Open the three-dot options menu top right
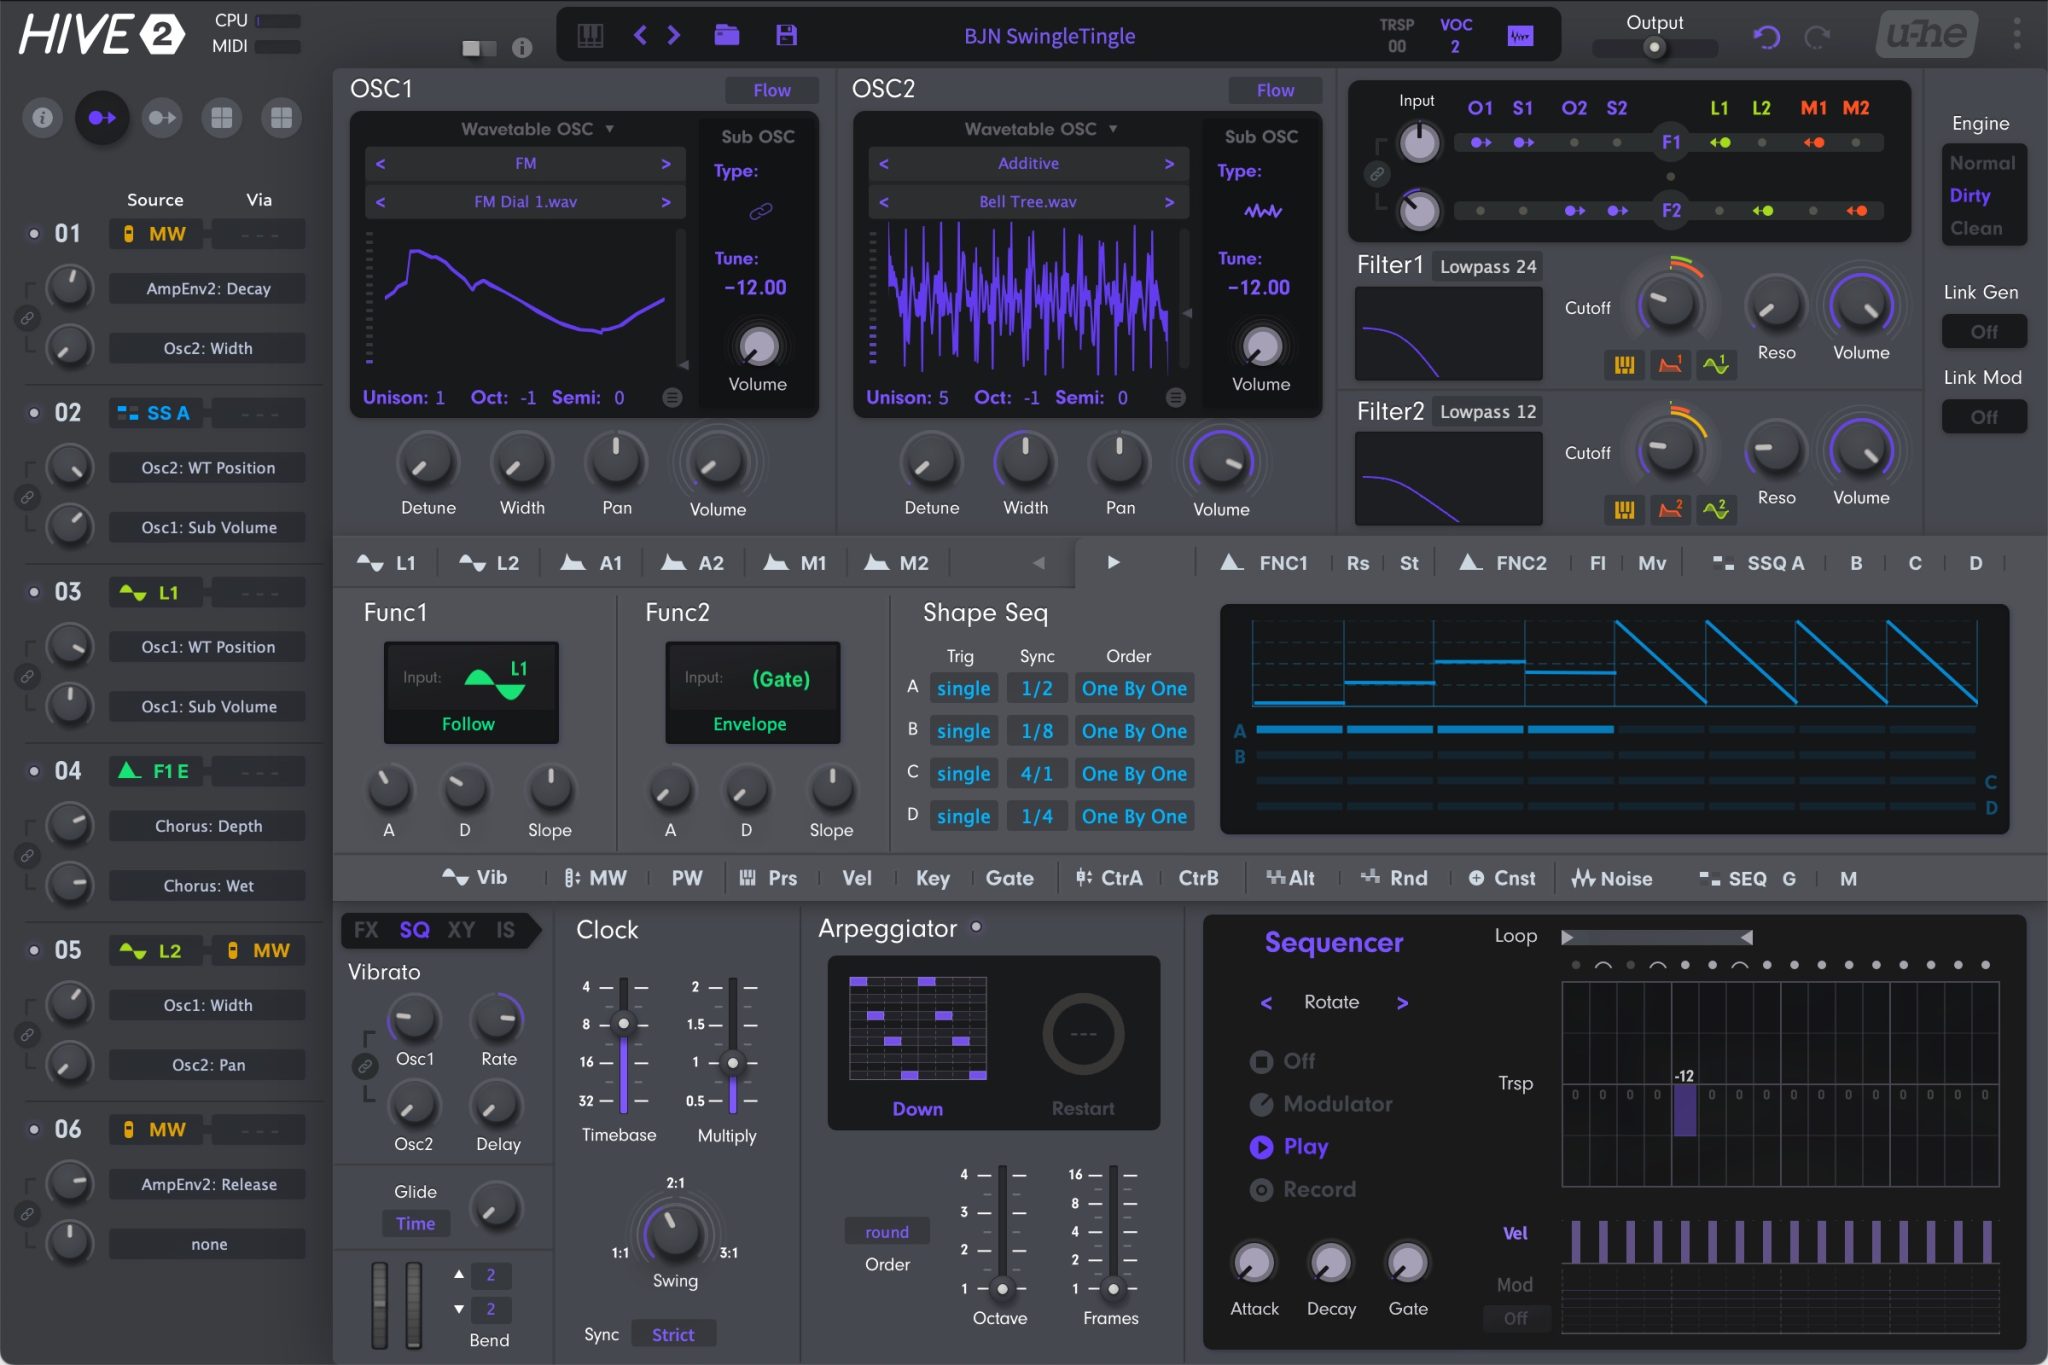 (2016, 34)
